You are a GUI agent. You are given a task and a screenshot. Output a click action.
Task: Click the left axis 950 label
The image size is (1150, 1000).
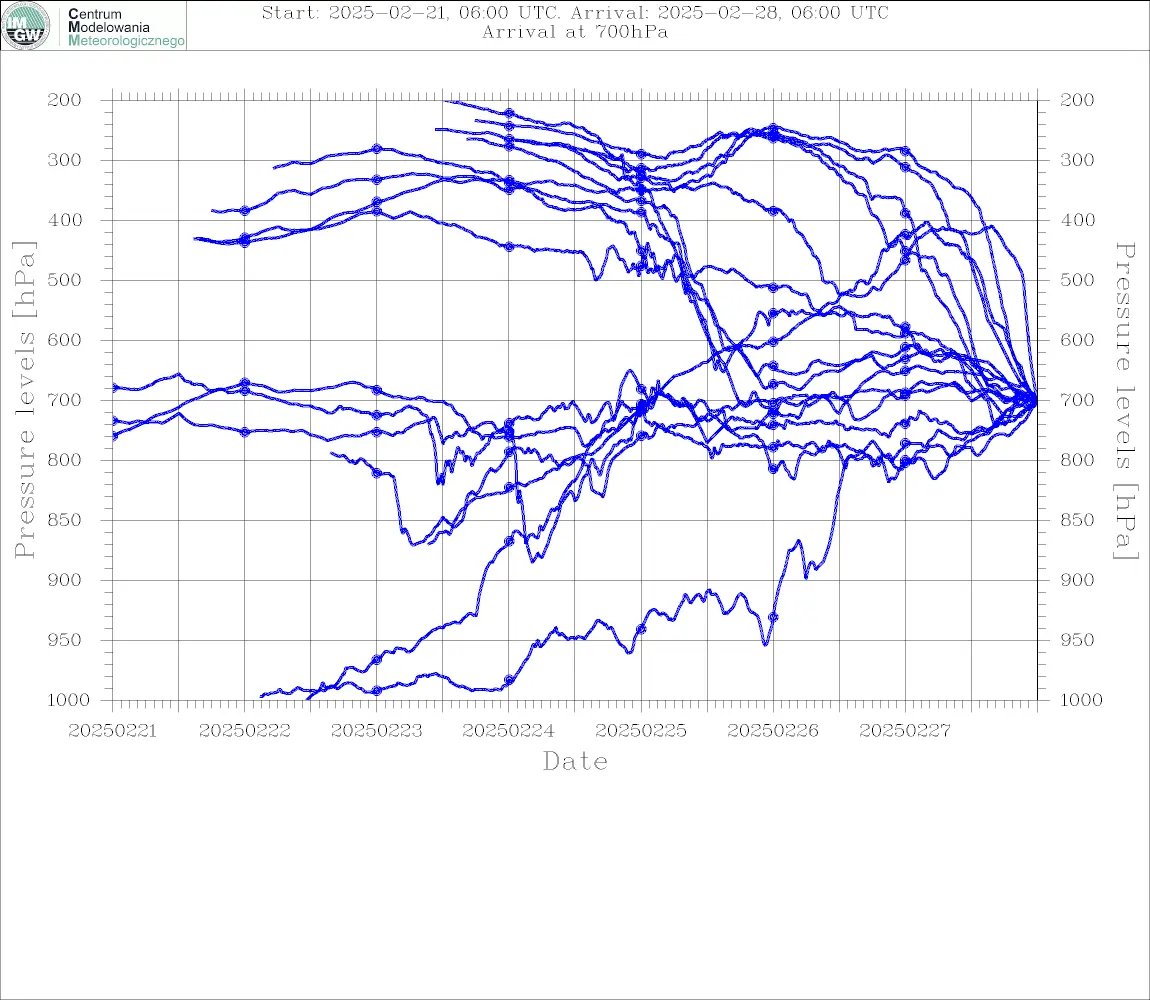click(x=65, y=640)
